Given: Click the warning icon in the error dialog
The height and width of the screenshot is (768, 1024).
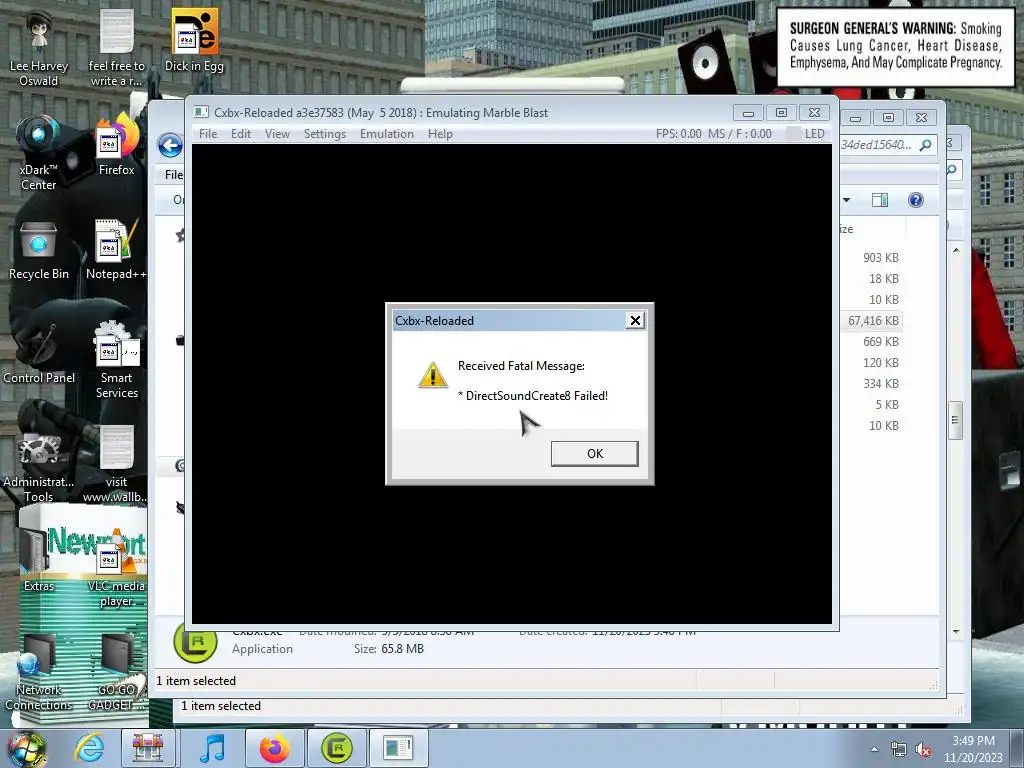Looking at the screenshot, I should point(432,375).
